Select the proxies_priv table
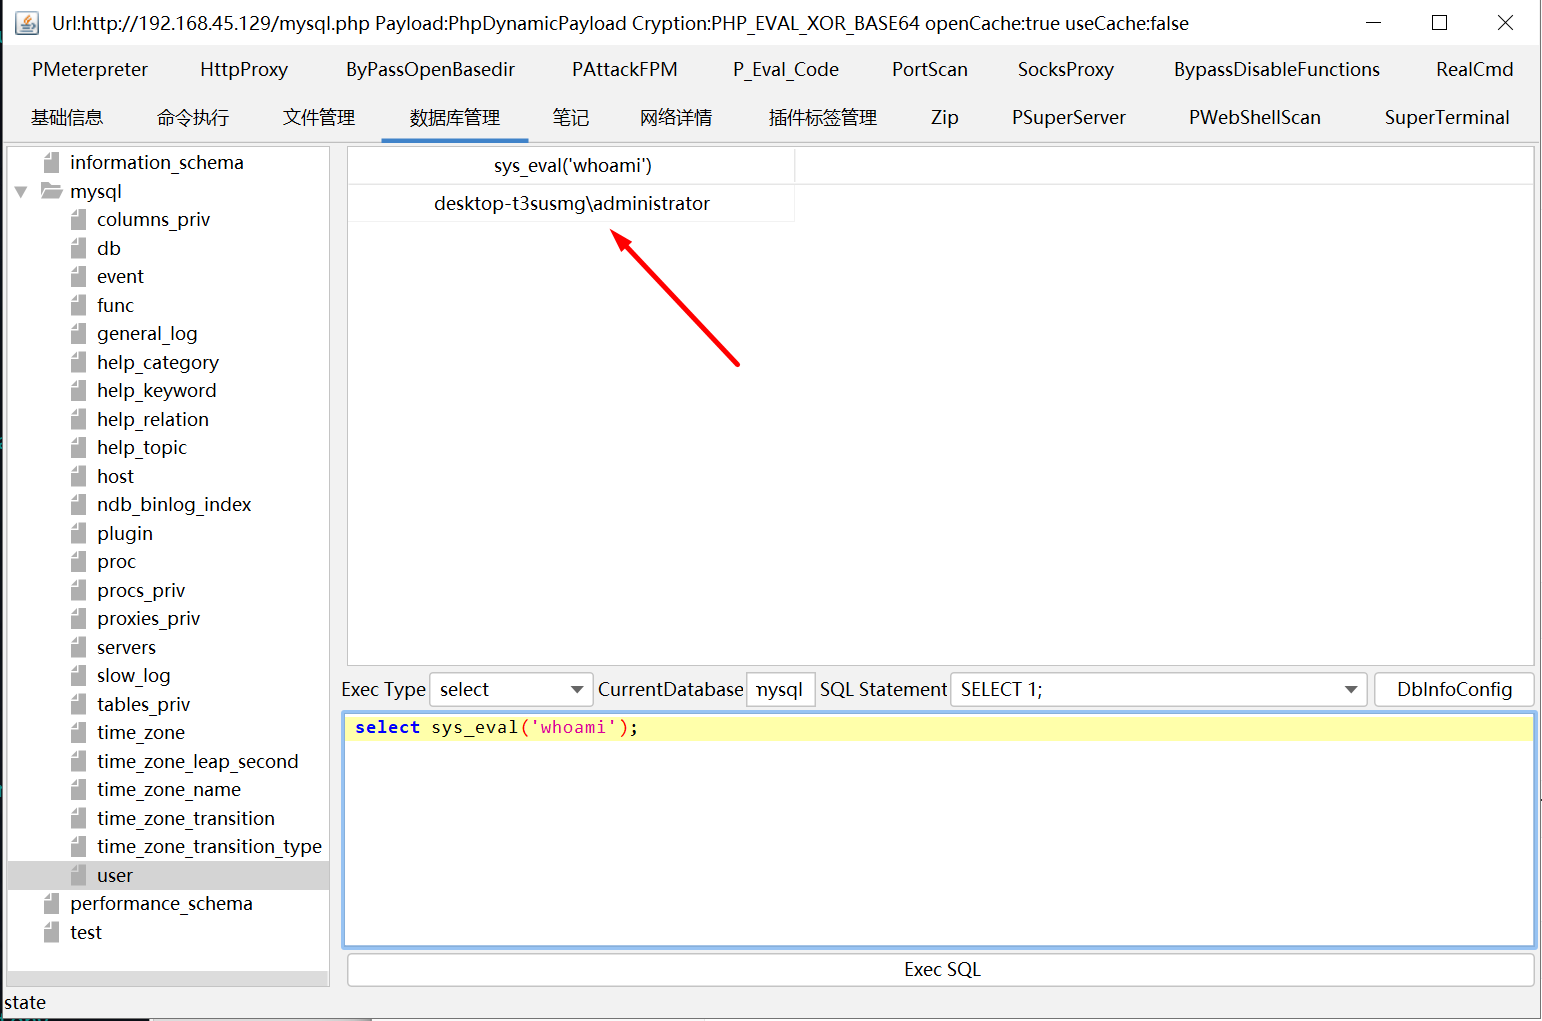The width and height of the screenshot is (1542, 1021). point(148,618)
